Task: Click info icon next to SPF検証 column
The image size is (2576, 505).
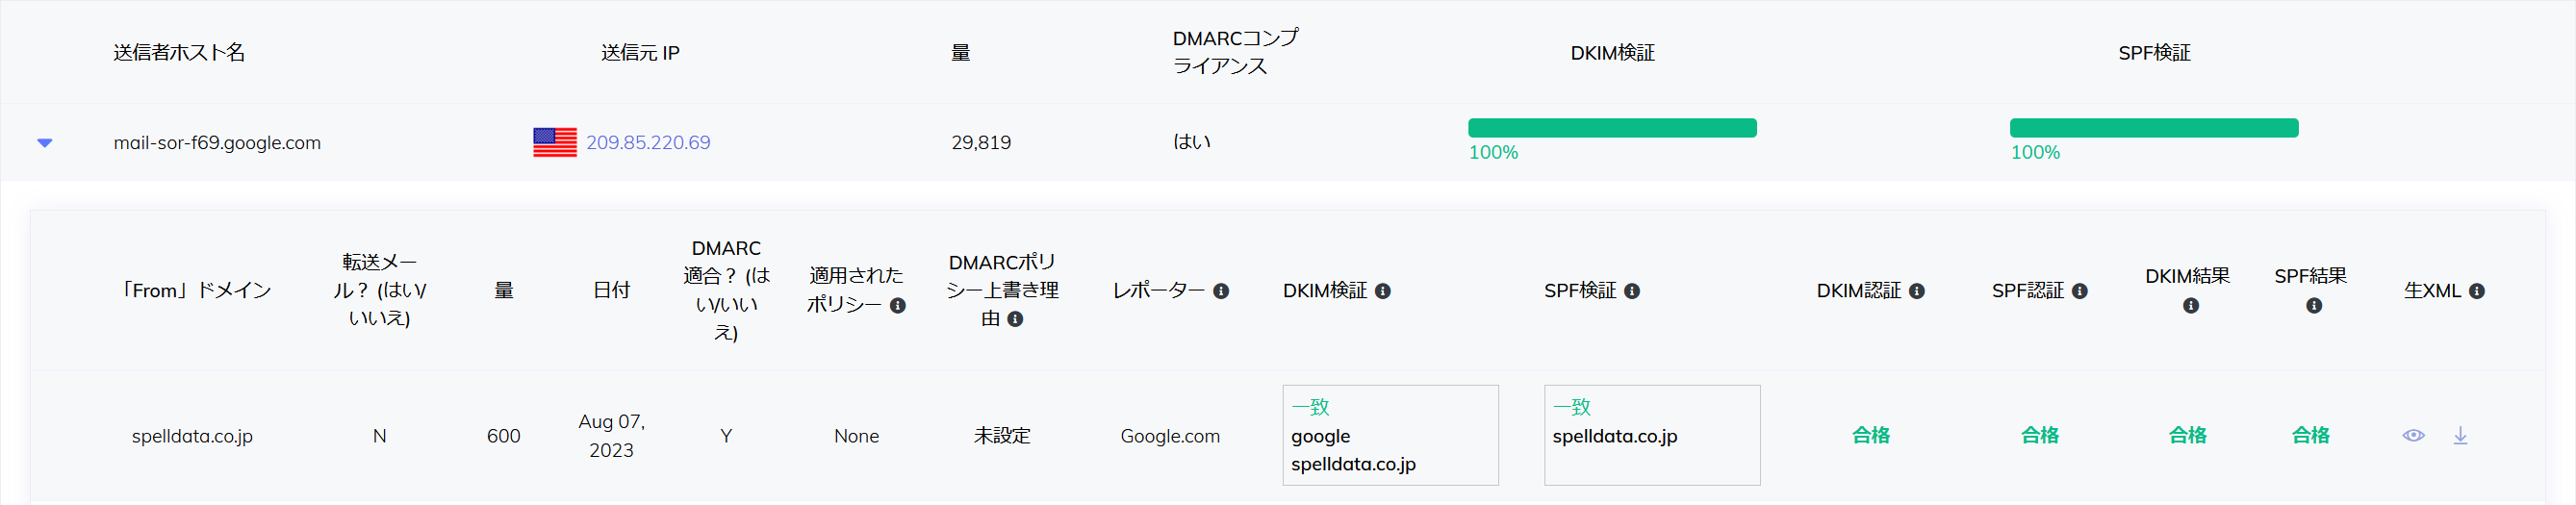Action: 1632,291
